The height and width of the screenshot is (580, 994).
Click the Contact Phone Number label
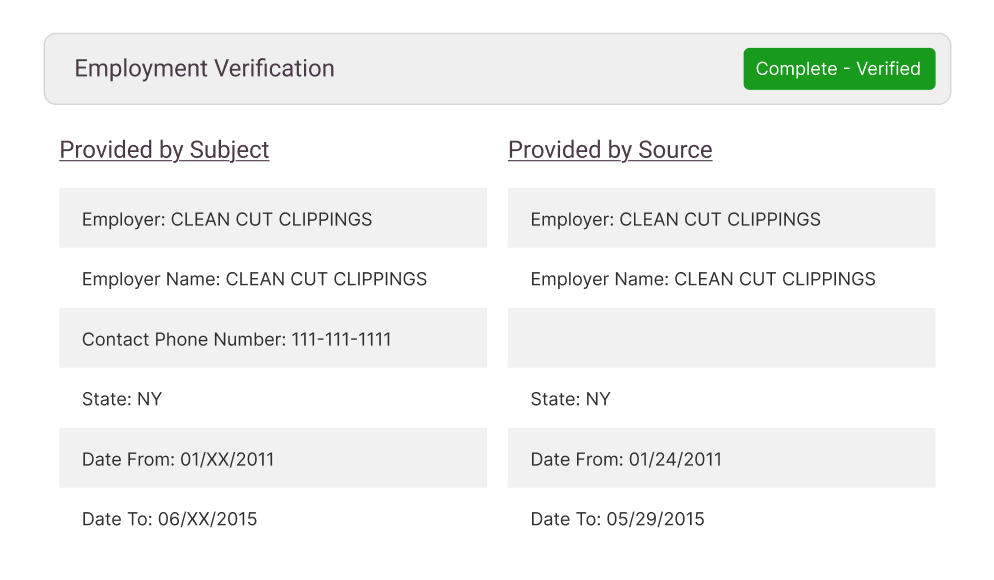click(184, 339)
